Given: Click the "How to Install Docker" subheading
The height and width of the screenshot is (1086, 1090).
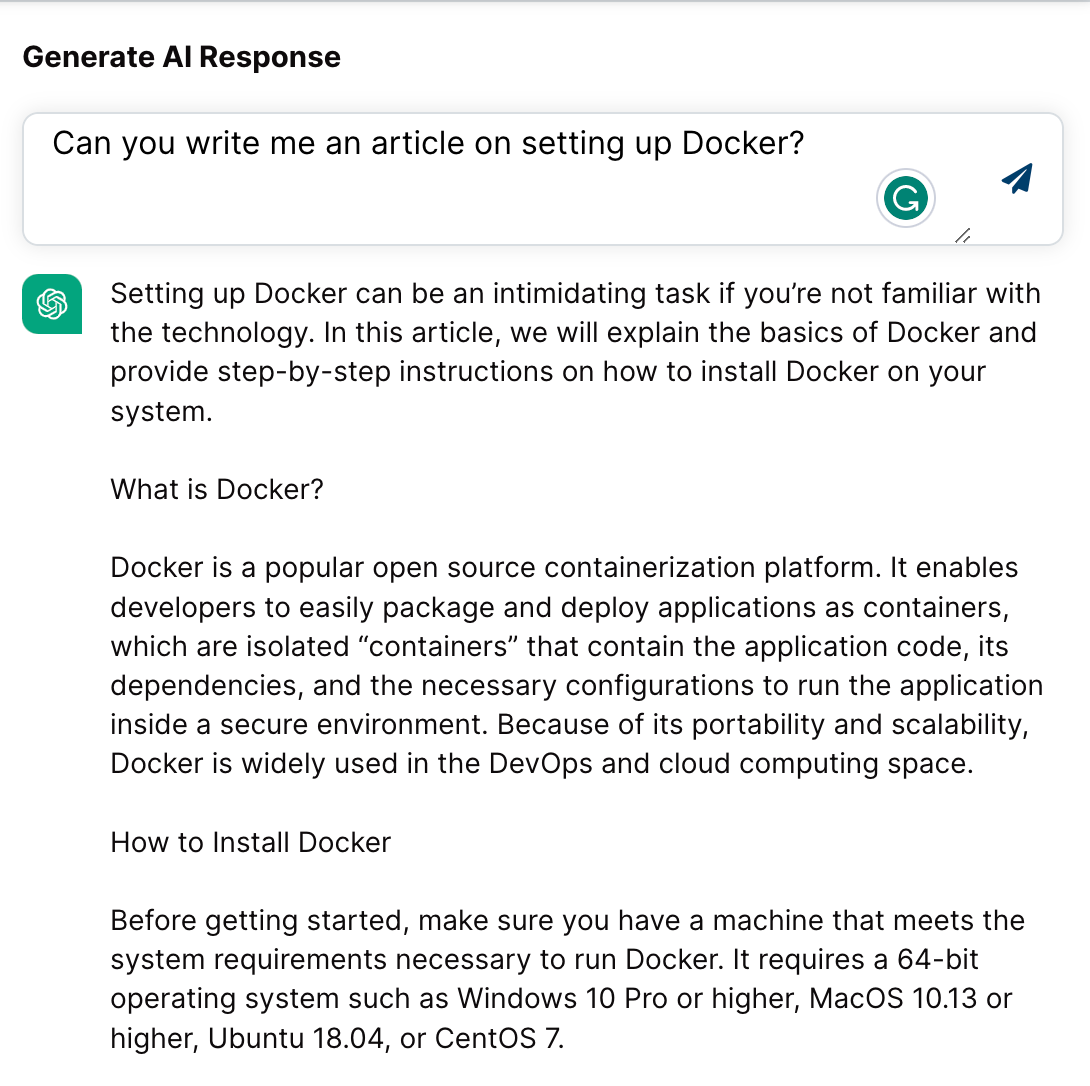Looking at the screenshot, I should coord(250,843).
